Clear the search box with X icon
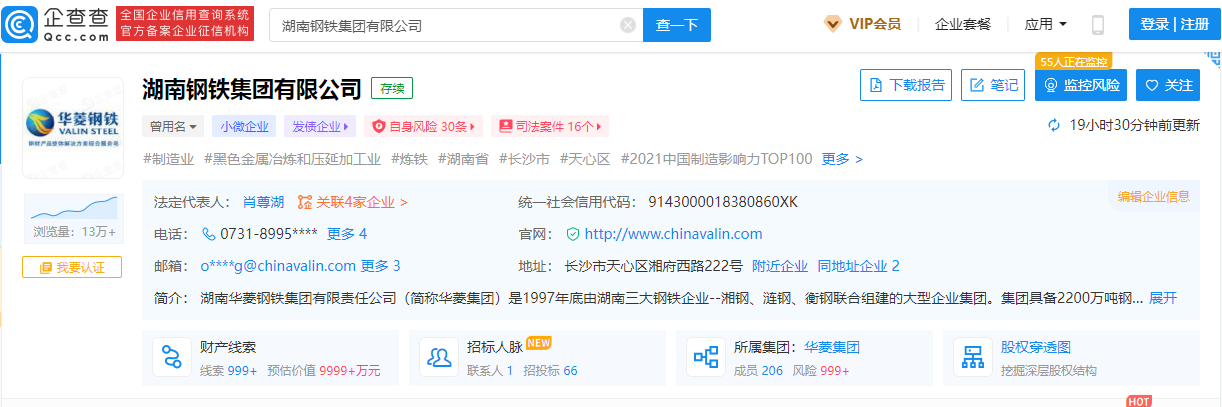The height and width of the screenshot is (407, 1222). pyautogui.click(x=627, y=25)
